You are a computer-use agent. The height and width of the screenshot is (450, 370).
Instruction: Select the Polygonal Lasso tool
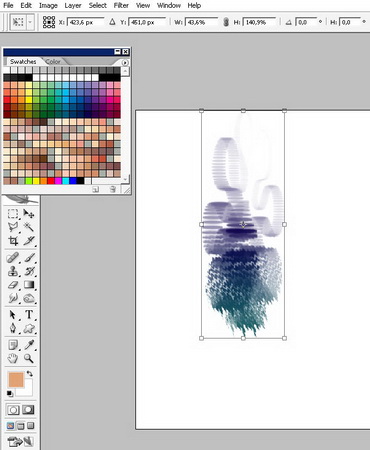pos(13,227)
